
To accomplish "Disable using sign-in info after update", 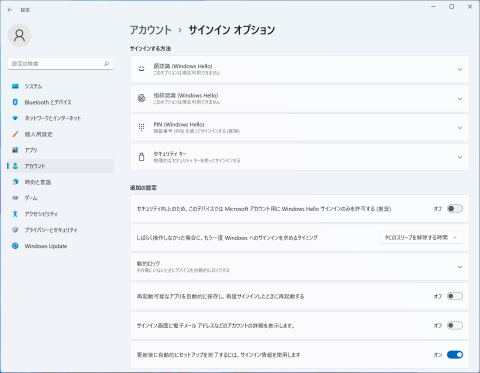I will pos(455,355).
